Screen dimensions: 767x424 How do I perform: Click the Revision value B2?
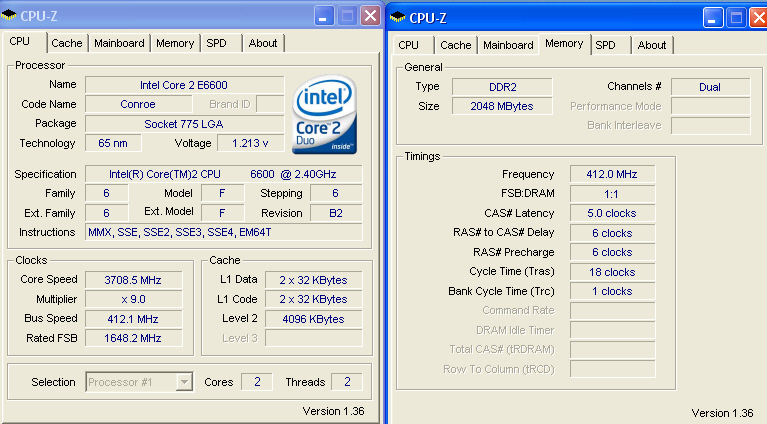(336, 213)
